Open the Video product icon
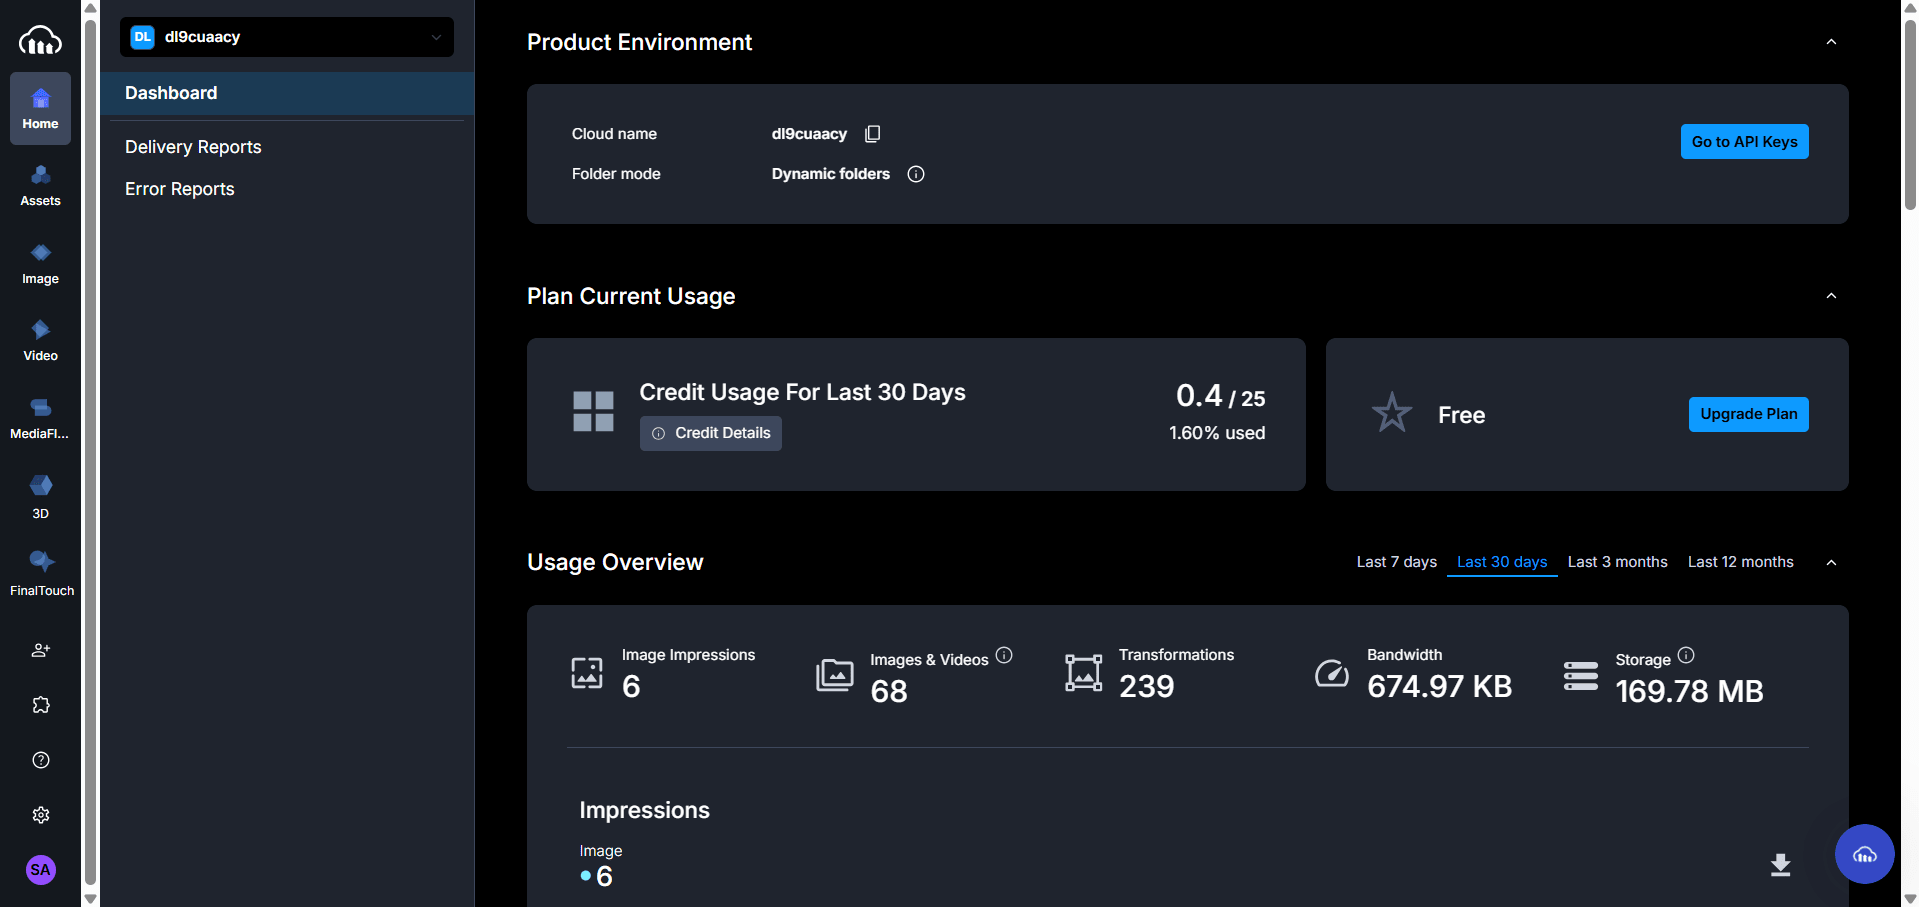 [x=40, y=341]
